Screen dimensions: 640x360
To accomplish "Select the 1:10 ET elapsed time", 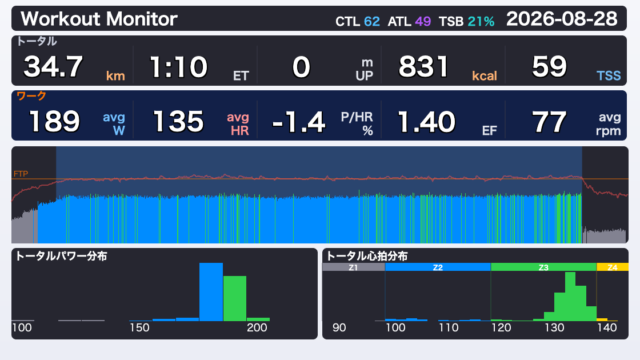I will tap(199, 67).
